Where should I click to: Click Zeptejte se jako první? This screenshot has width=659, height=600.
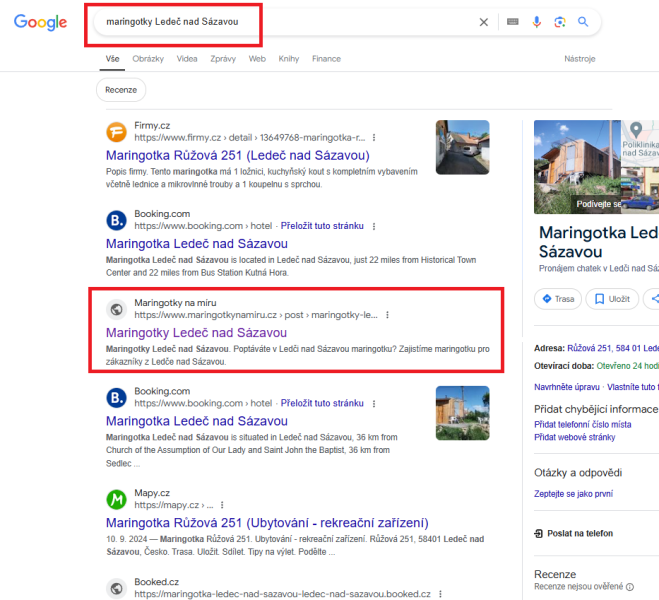(573, 494)
